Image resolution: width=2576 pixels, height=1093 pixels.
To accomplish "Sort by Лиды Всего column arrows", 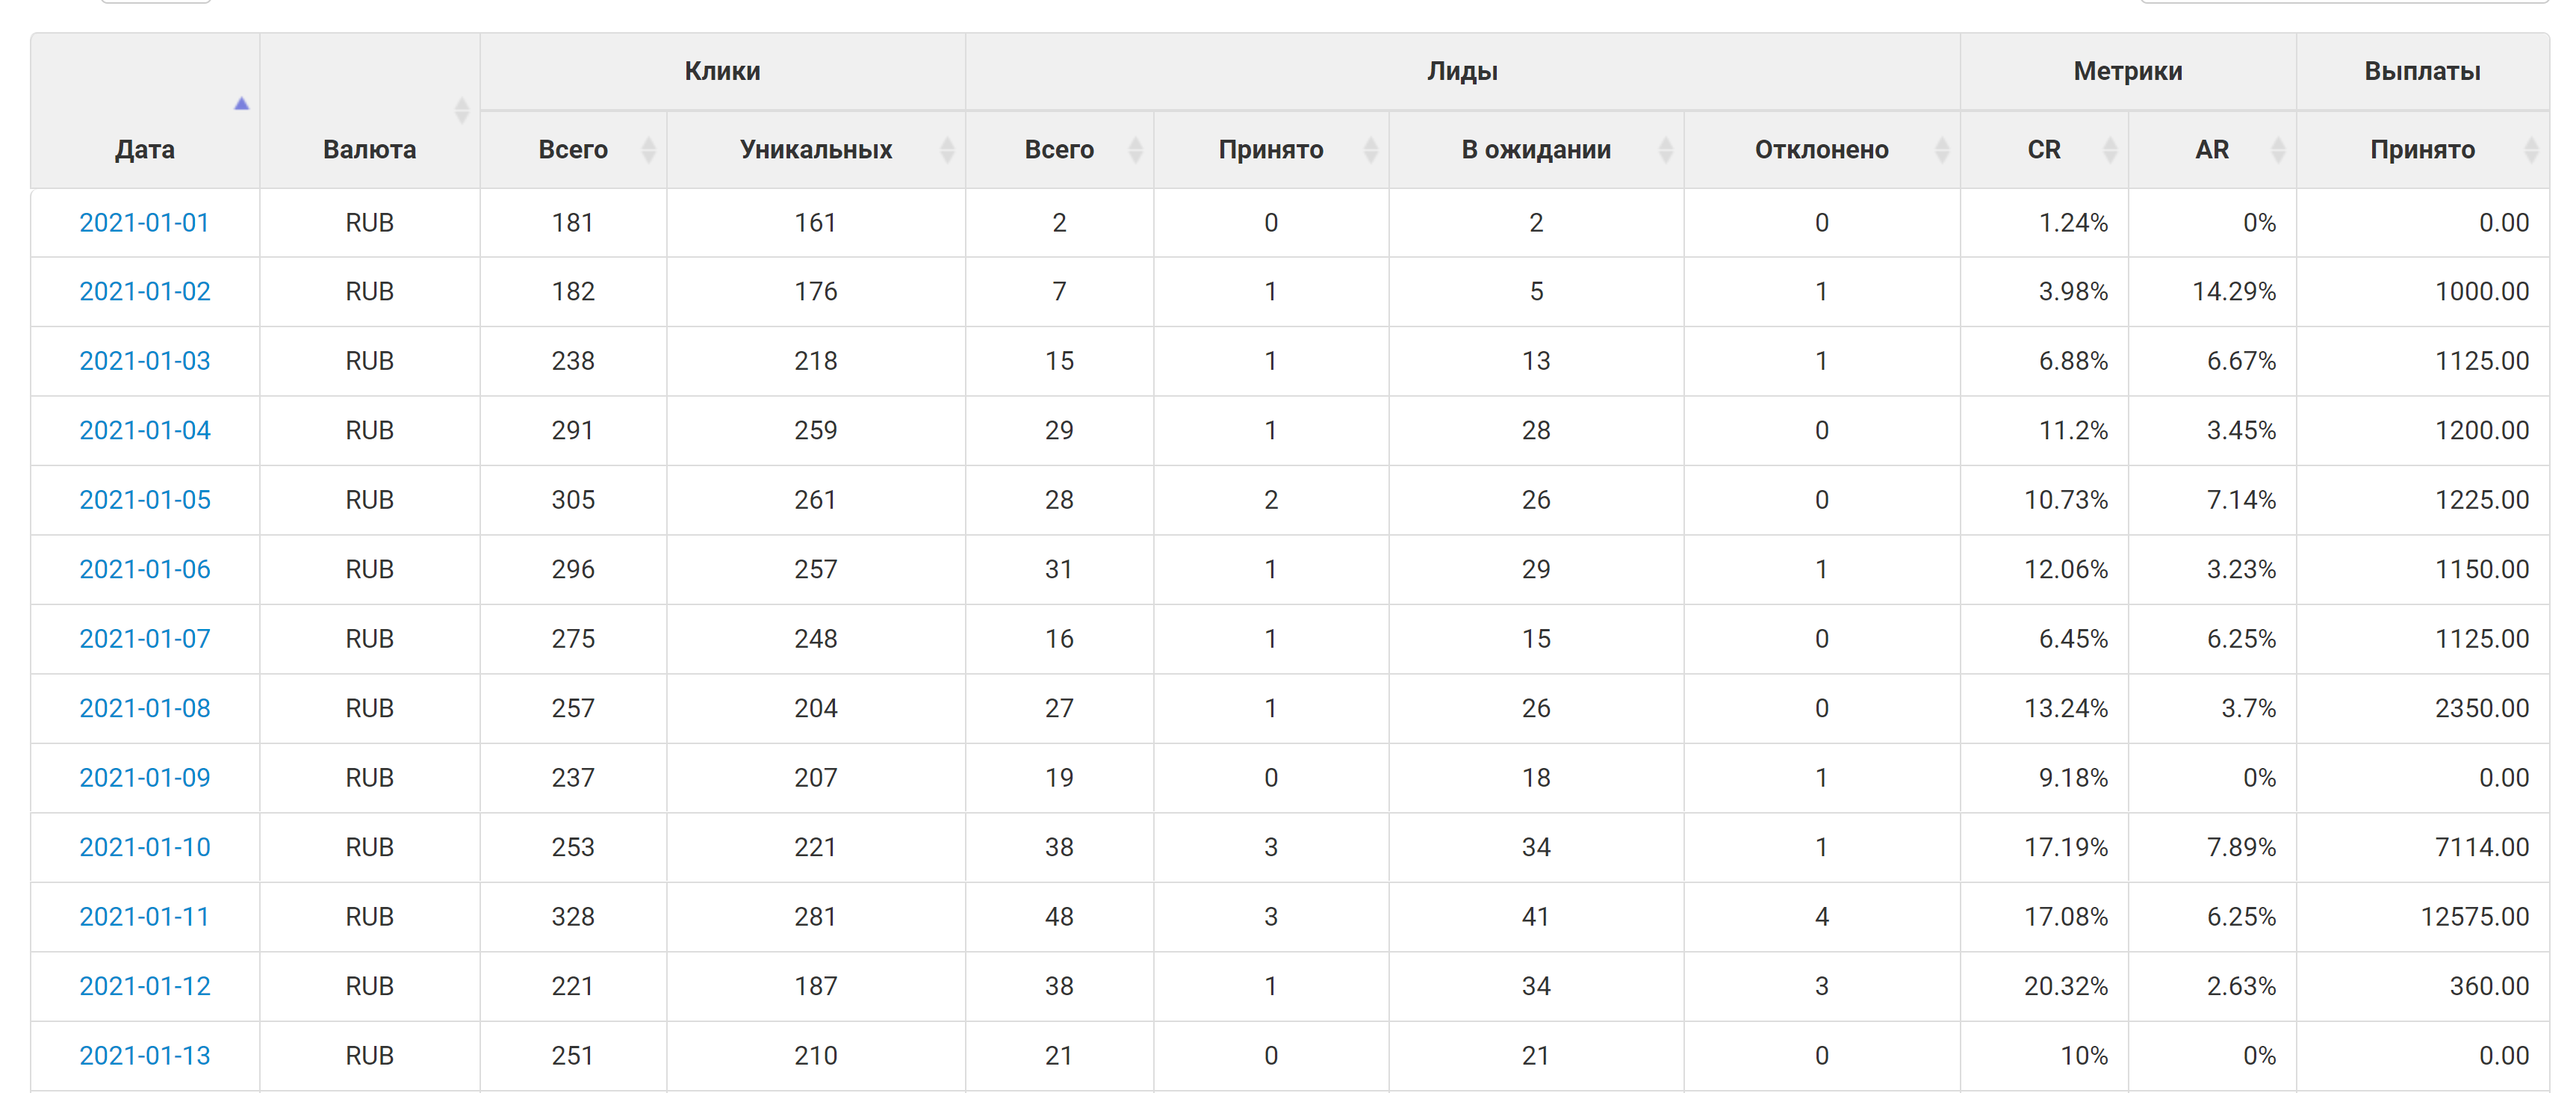I will pyautogui.click(x=1135, y=150).
